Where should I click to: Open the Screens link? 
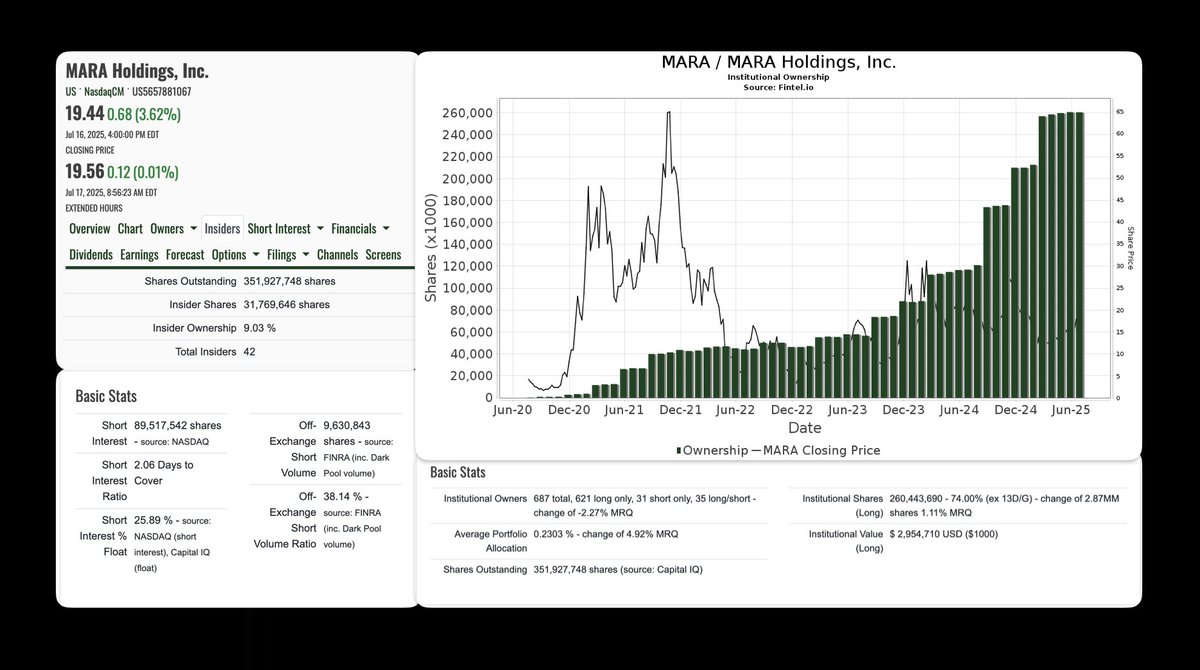point(383,255)
